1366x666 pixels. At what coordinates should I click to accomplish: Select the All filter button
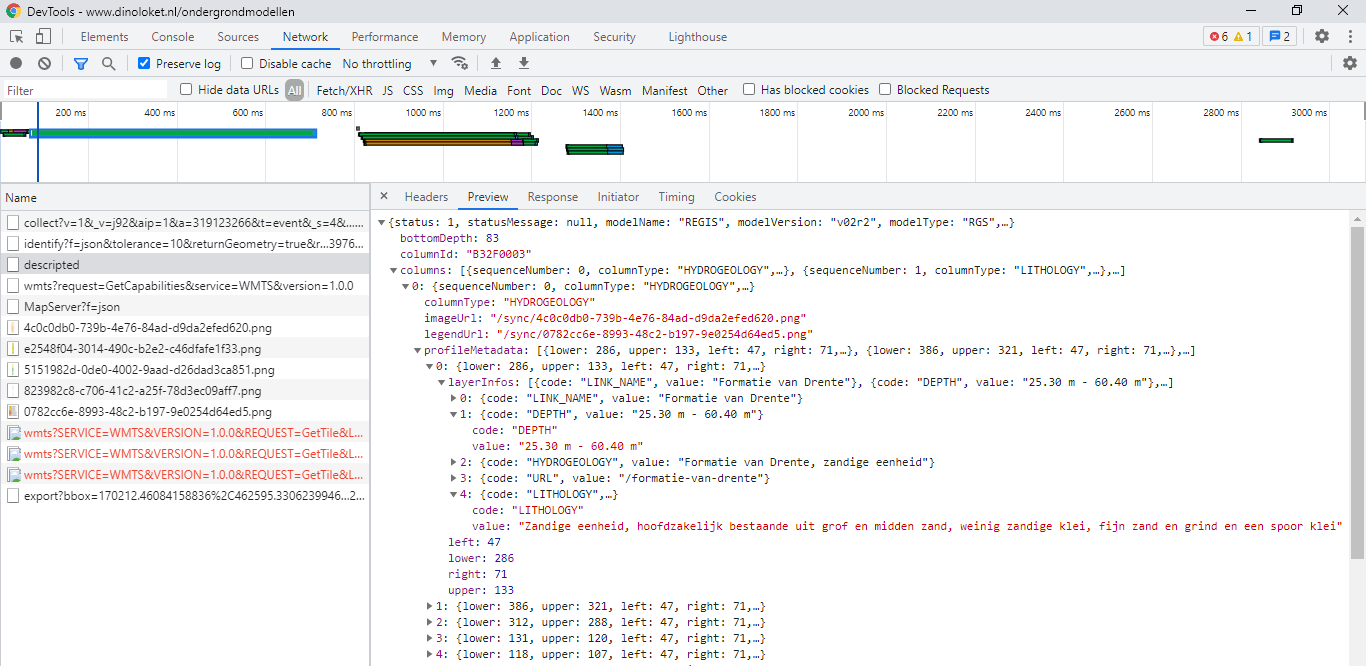(x=294, y=90)
